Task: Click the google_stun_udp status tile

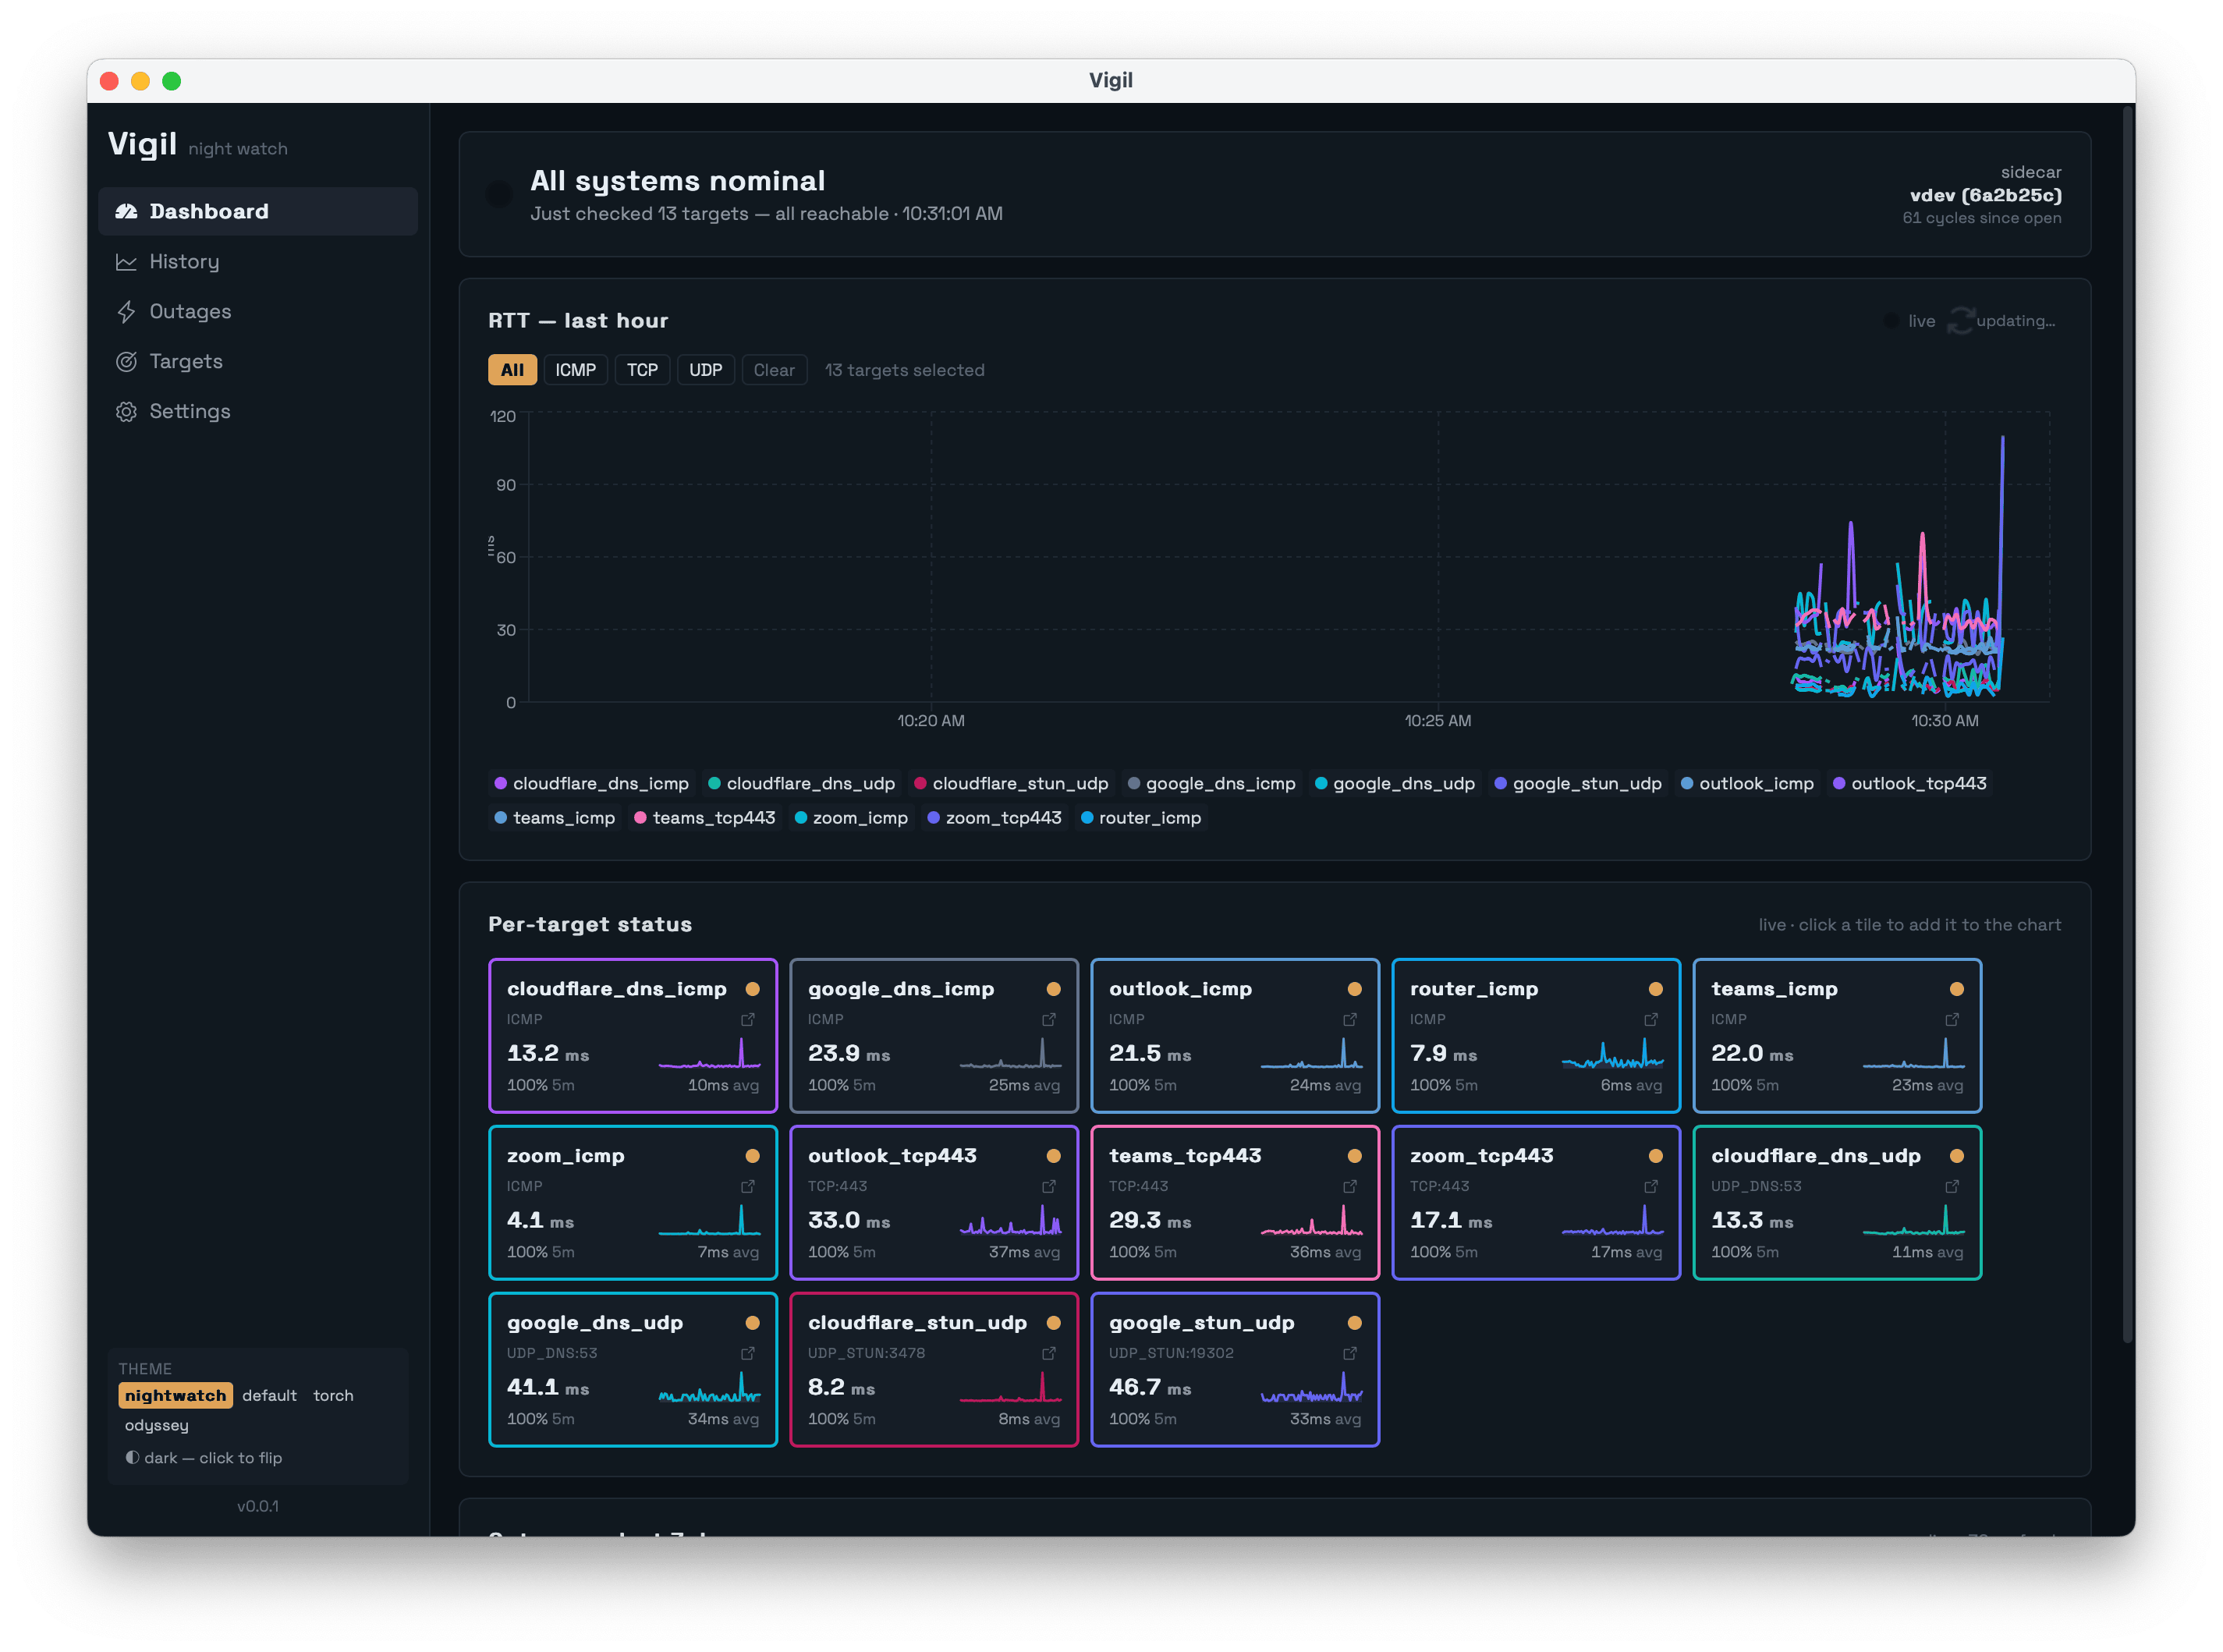Action: coord(1235,1370)
